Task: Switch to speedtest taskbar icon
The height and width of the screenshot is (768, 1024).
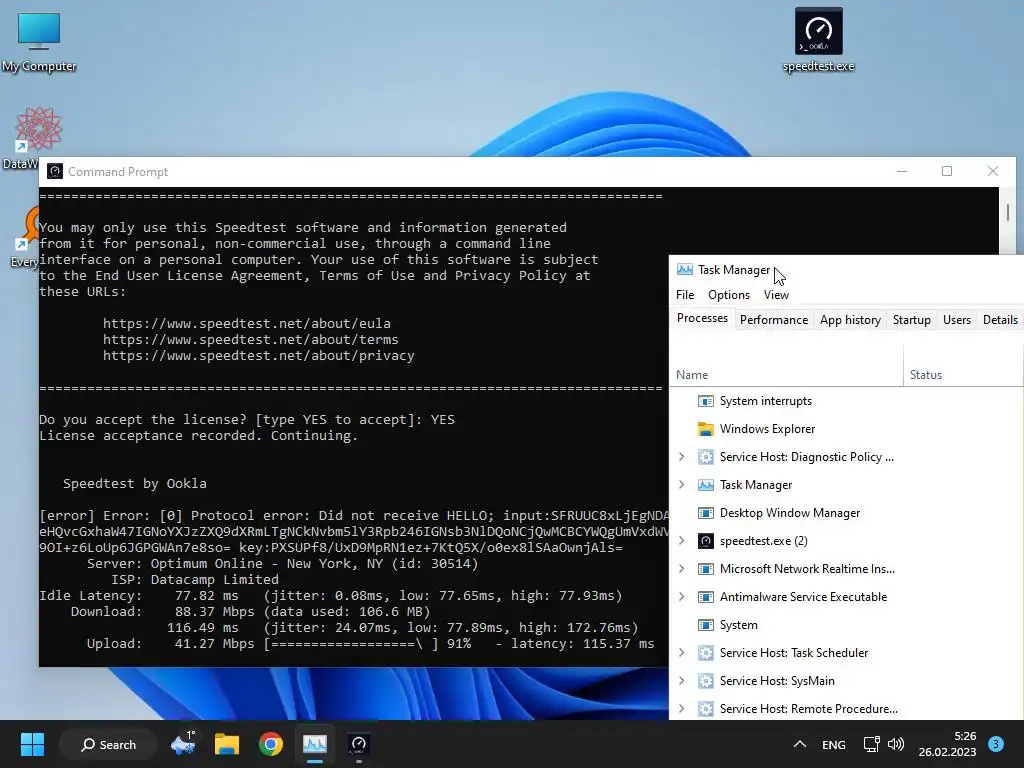Action: click(x=359, y=744)
